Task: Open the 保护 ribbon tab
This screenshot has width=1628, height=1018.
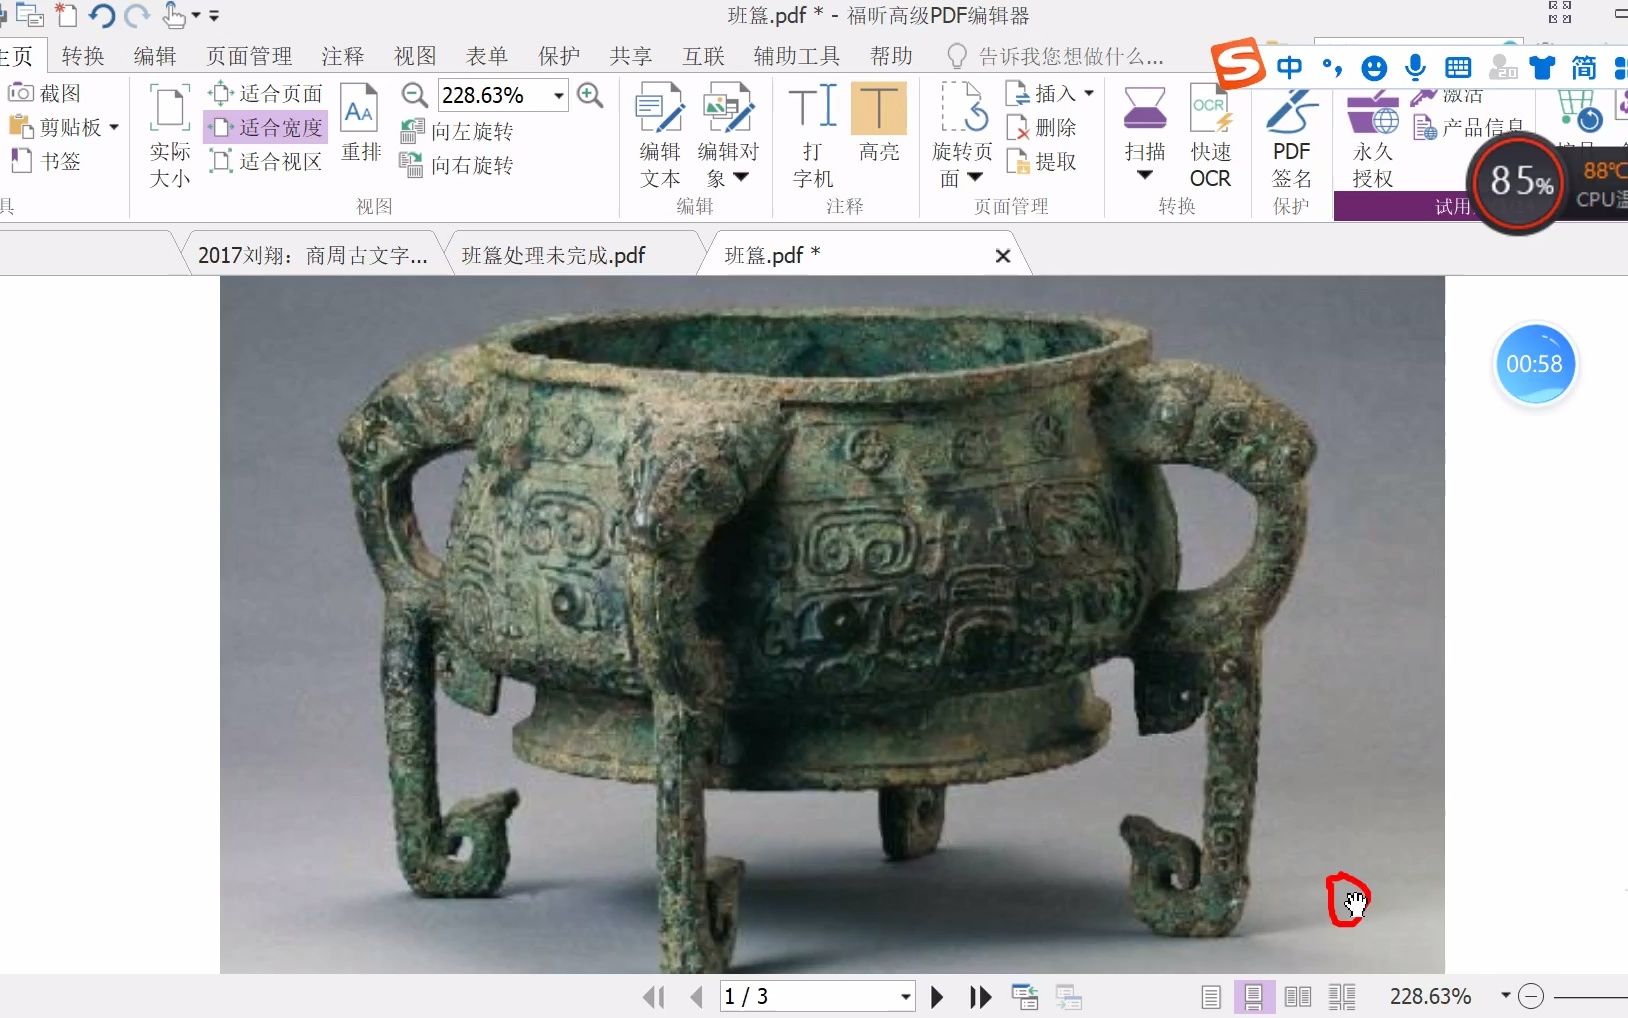Action: 559,56
